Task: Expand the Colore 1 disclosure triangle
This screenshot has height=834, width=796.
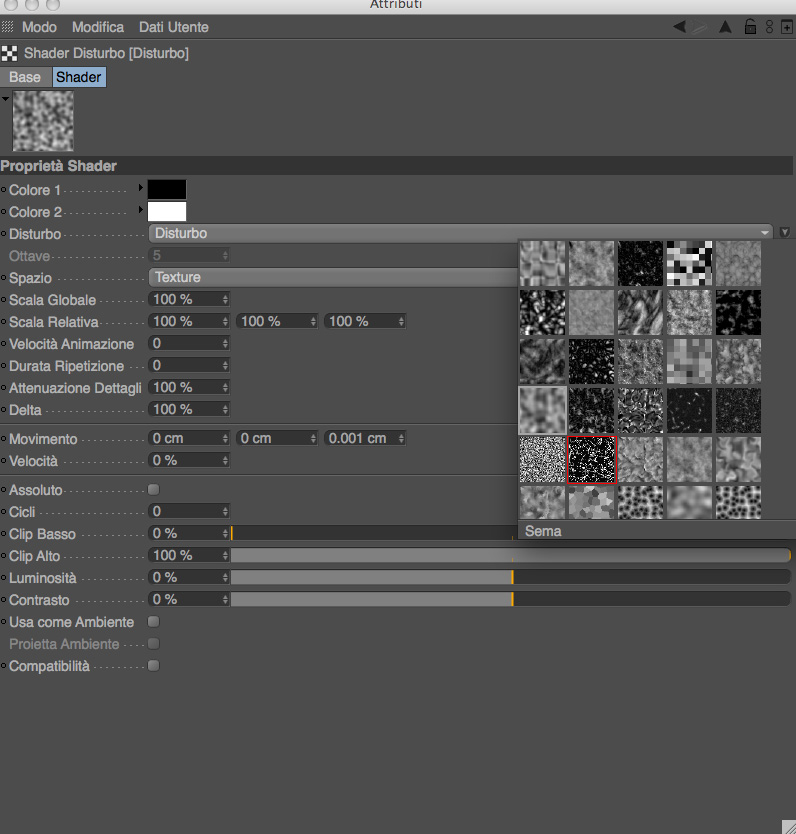Action: pos(140,188)
